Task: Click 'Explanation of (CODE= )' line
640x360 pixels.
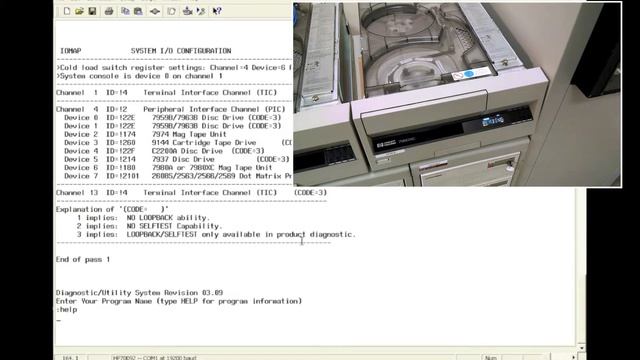Action: (112, 209)
